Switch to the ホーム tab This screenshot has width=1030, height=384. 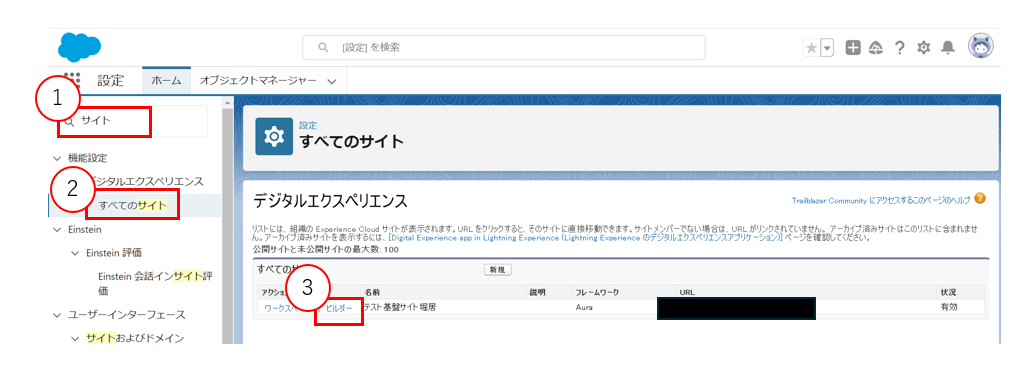(166, 81)
